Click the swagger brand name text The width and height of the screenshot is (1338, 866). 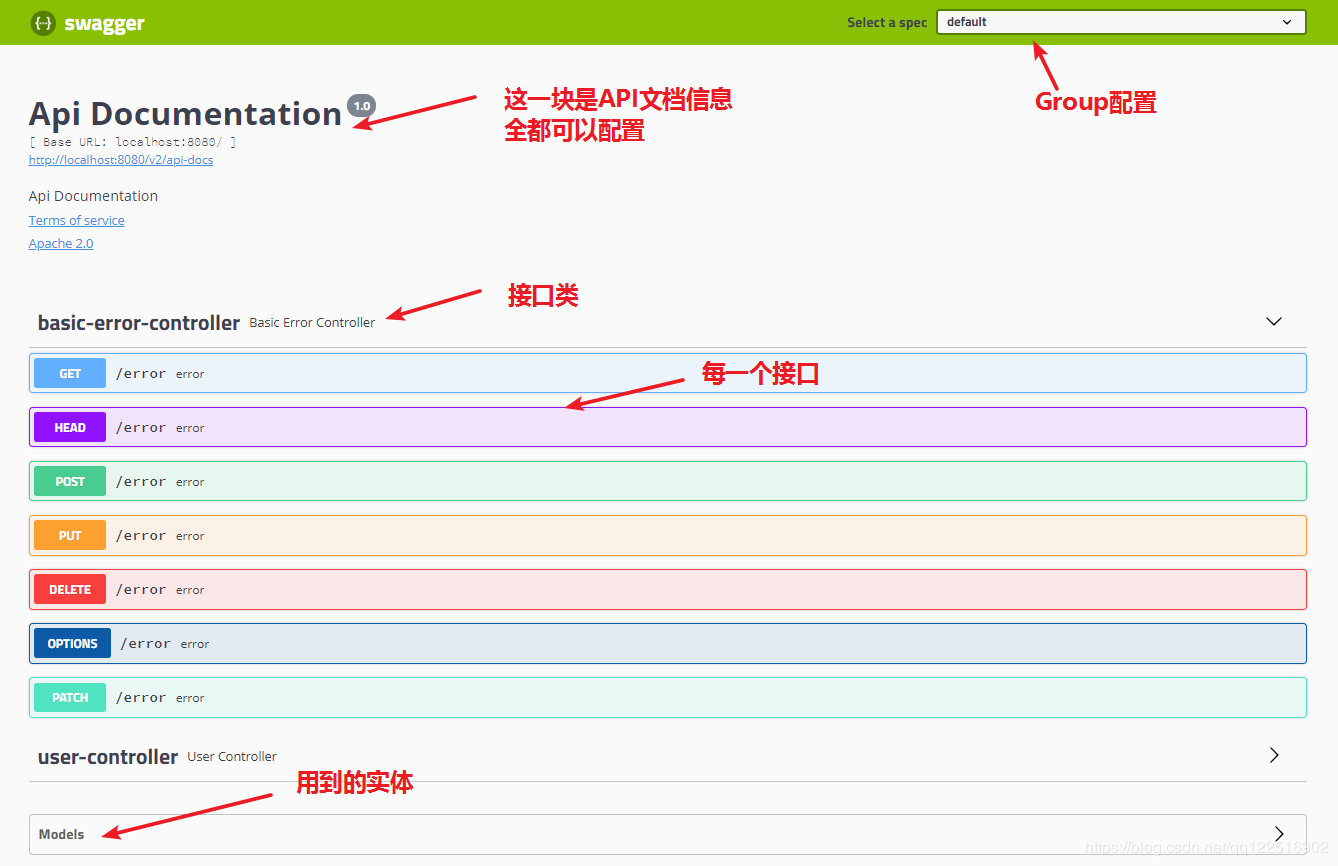click(x=104, y=23)
